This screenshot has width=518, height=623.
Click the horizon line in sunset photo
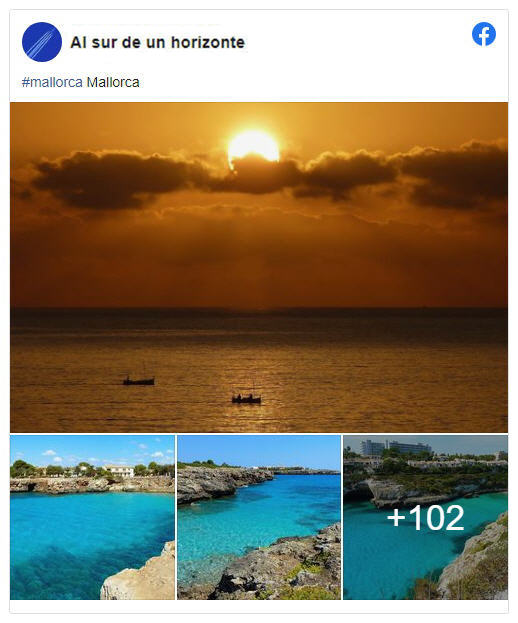coord(259,308)
